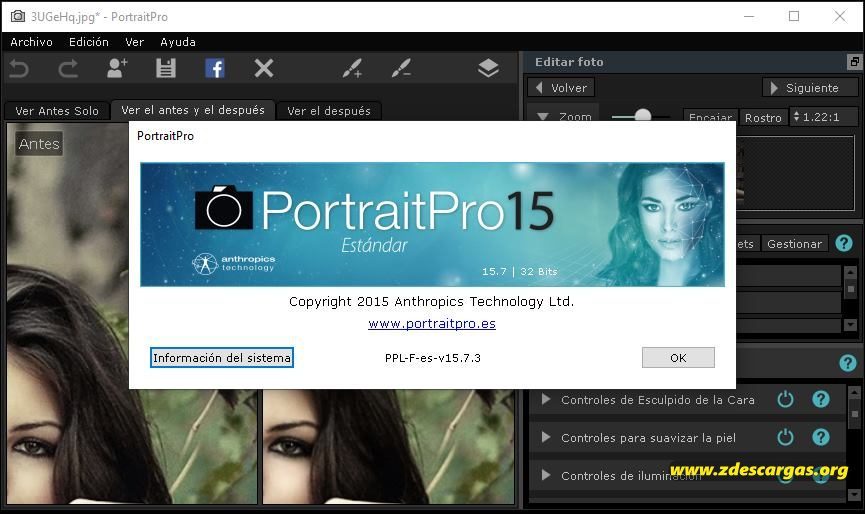Image resolution: width=865 pixels, height=514 pixels.
Task: Click the Redo arrow icon in toolbar
Action: [x=68, y=69]
